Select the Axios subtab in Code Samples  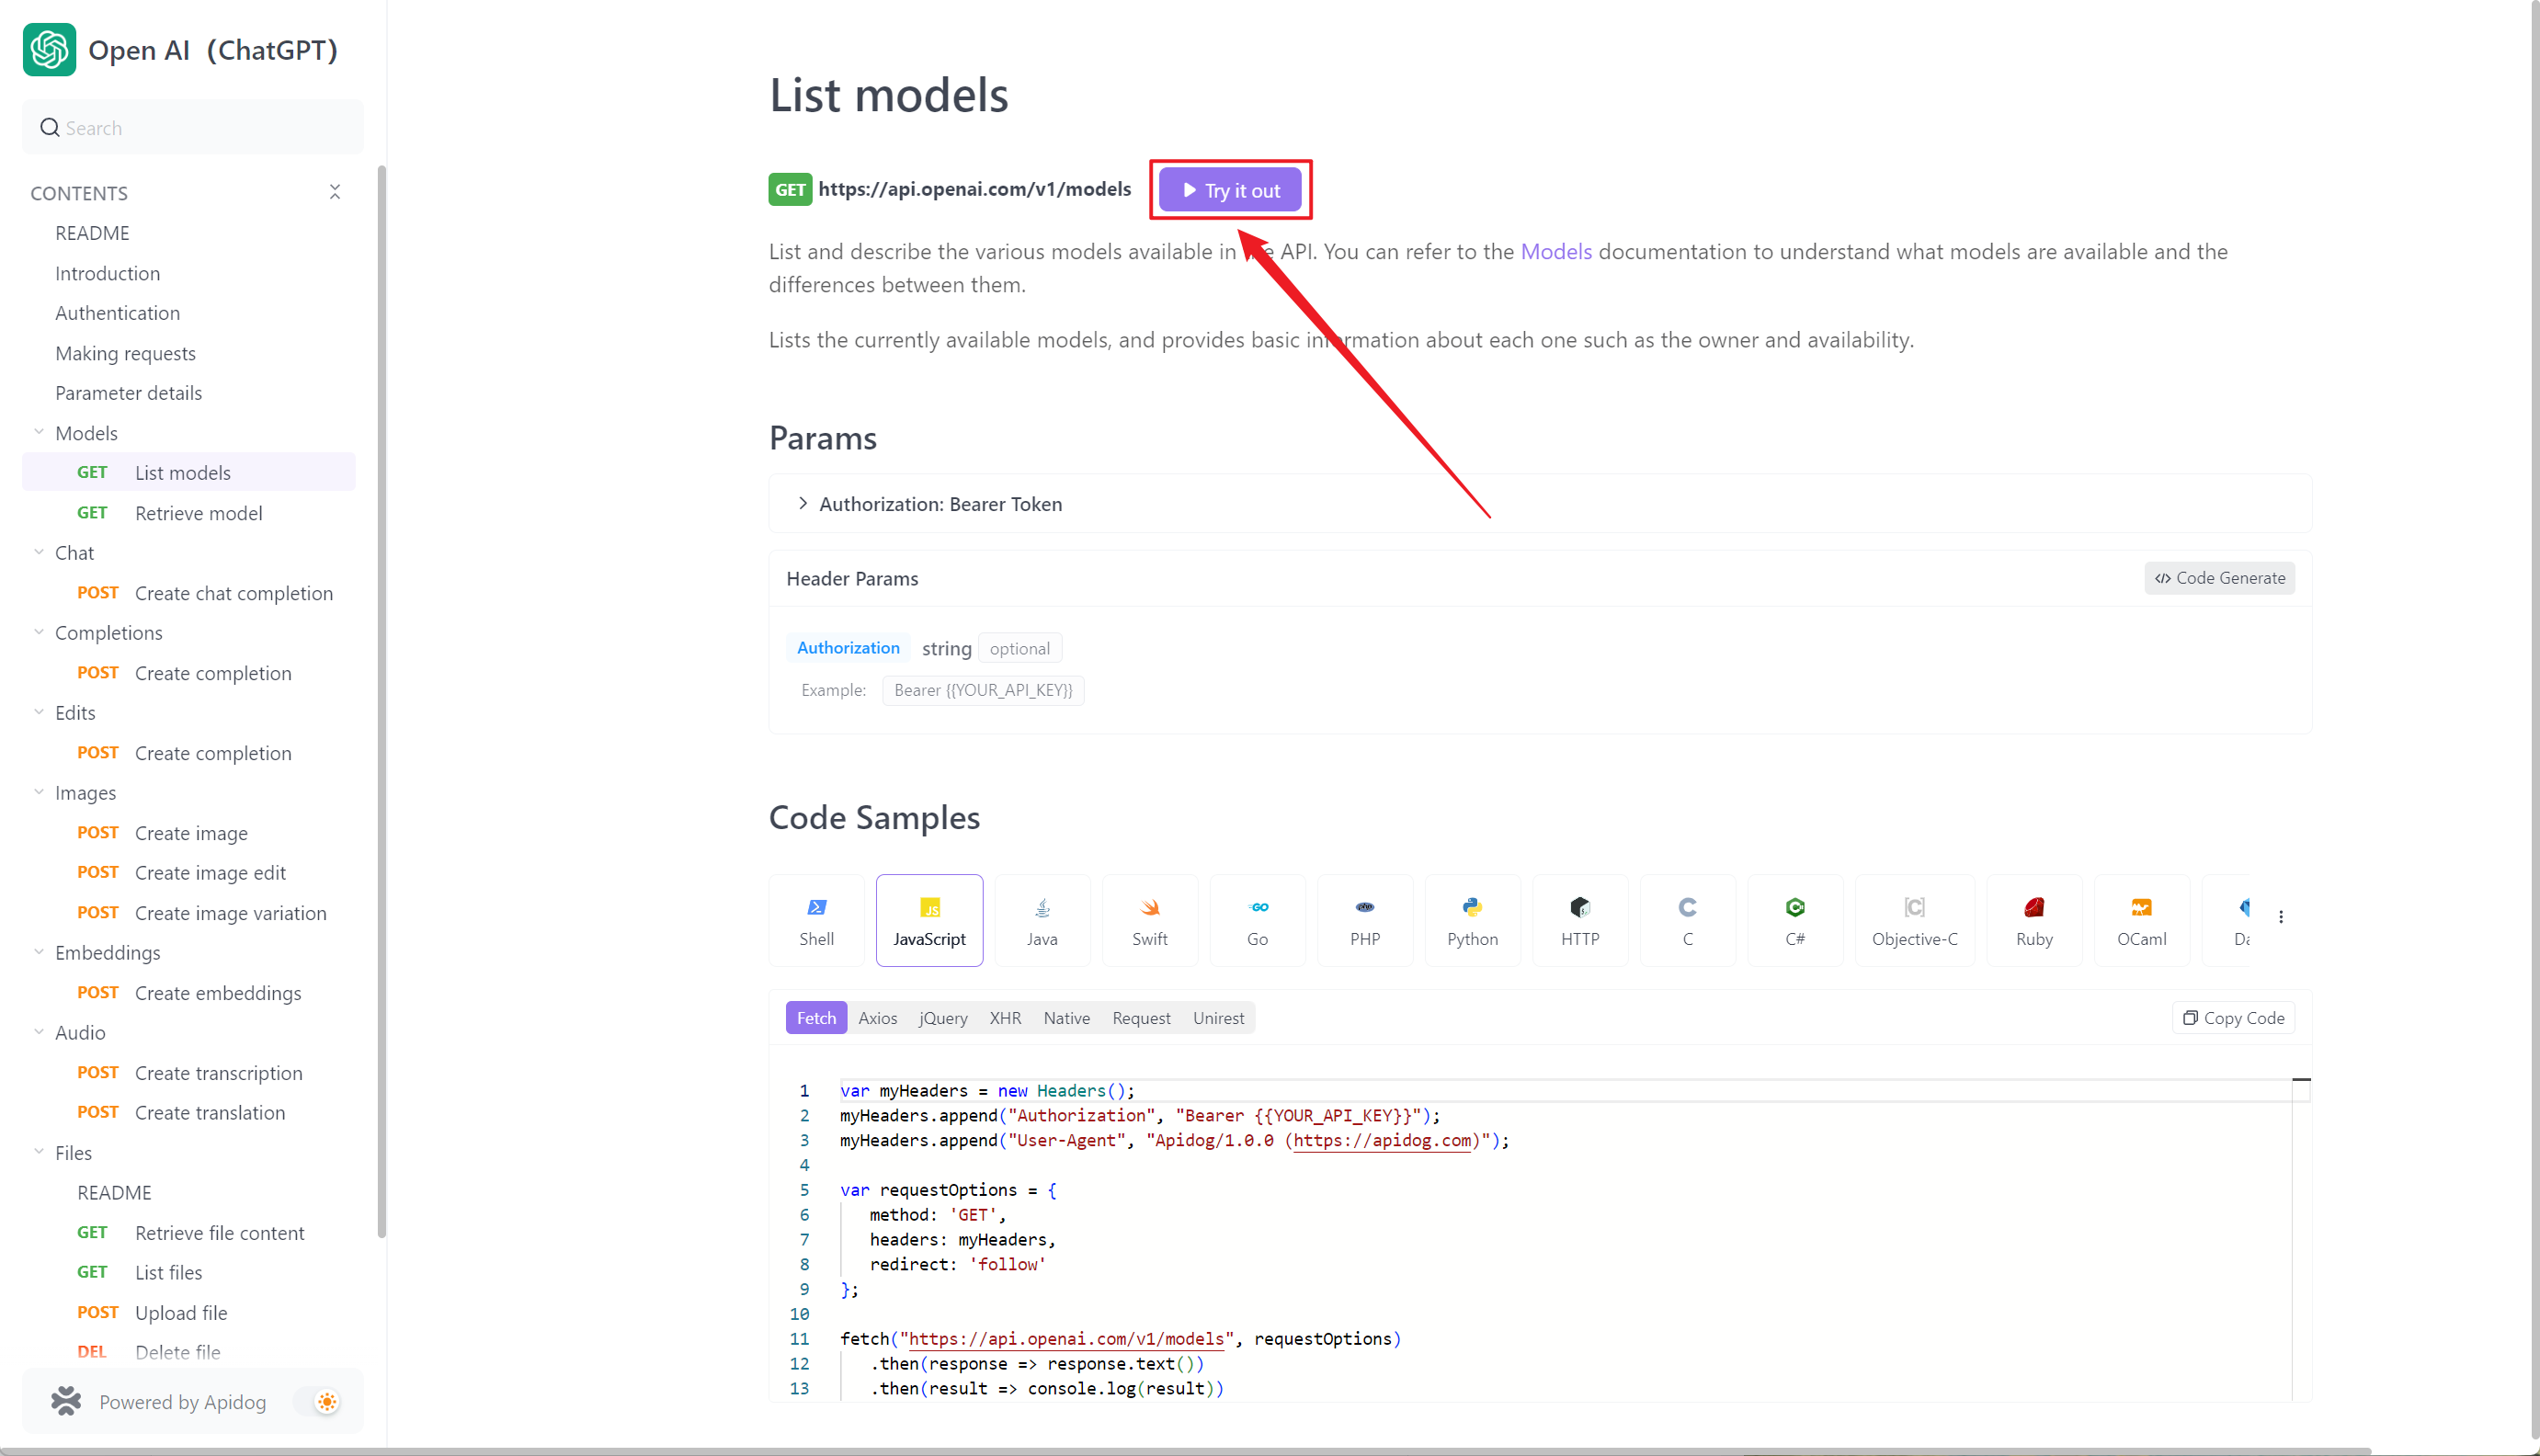(878, 1017)
